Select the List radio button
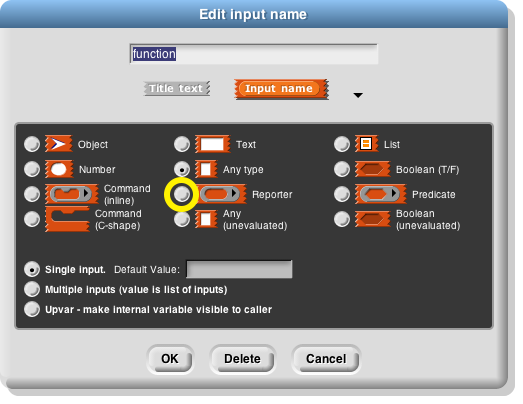This screenshot has width=523, height=404. (x=342, y=144)
